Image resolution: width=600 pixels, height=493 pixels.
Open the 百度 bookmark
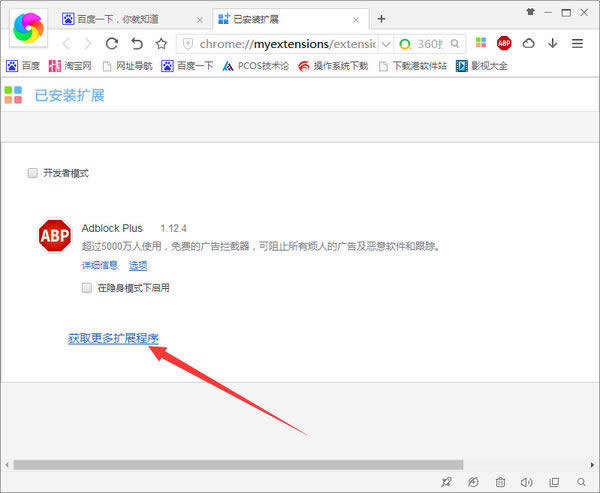[x=23, y=66]
